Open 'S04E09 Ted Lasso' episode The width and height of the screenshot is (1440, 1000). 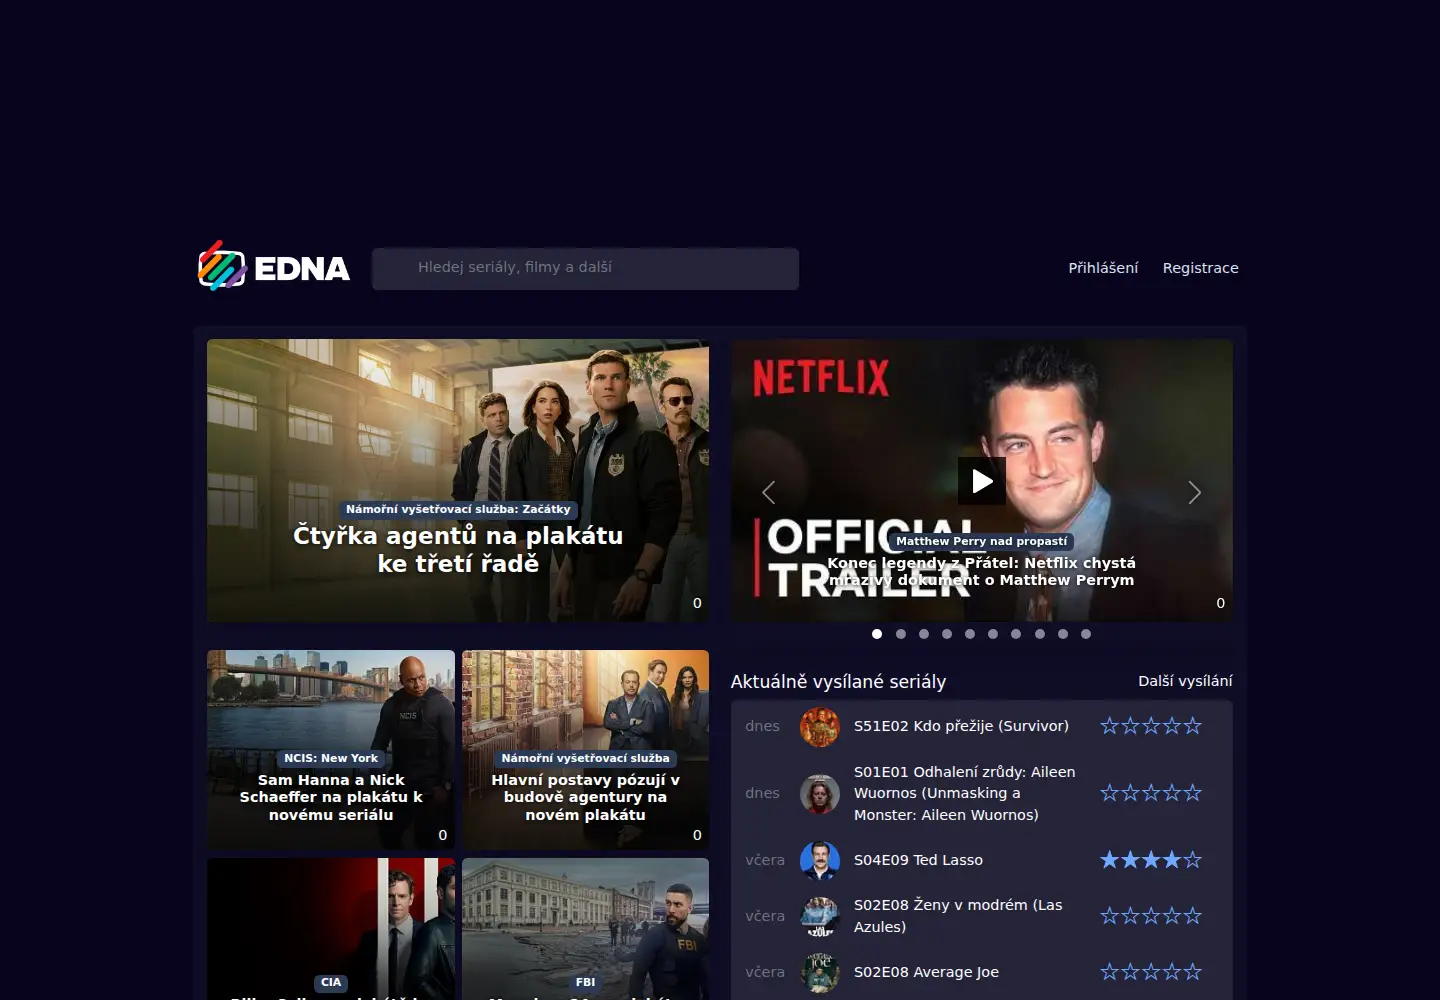coord(918,860)
